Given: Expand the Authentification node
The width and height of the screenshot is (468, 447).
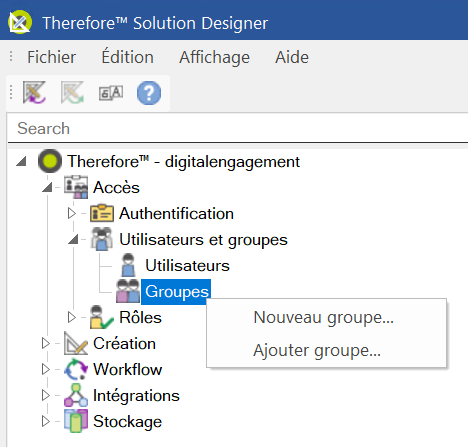Looking at the screenshot, I should 72,213.
